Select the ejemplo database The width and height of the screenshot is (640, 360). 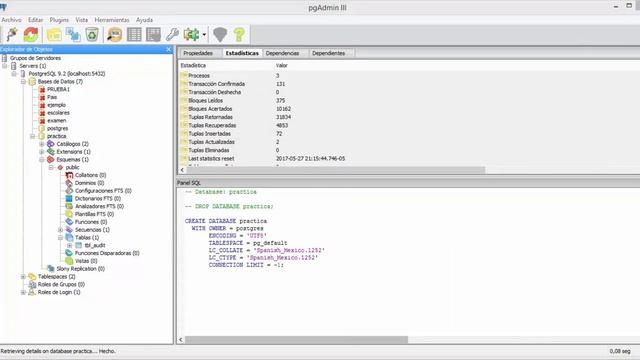56,105
